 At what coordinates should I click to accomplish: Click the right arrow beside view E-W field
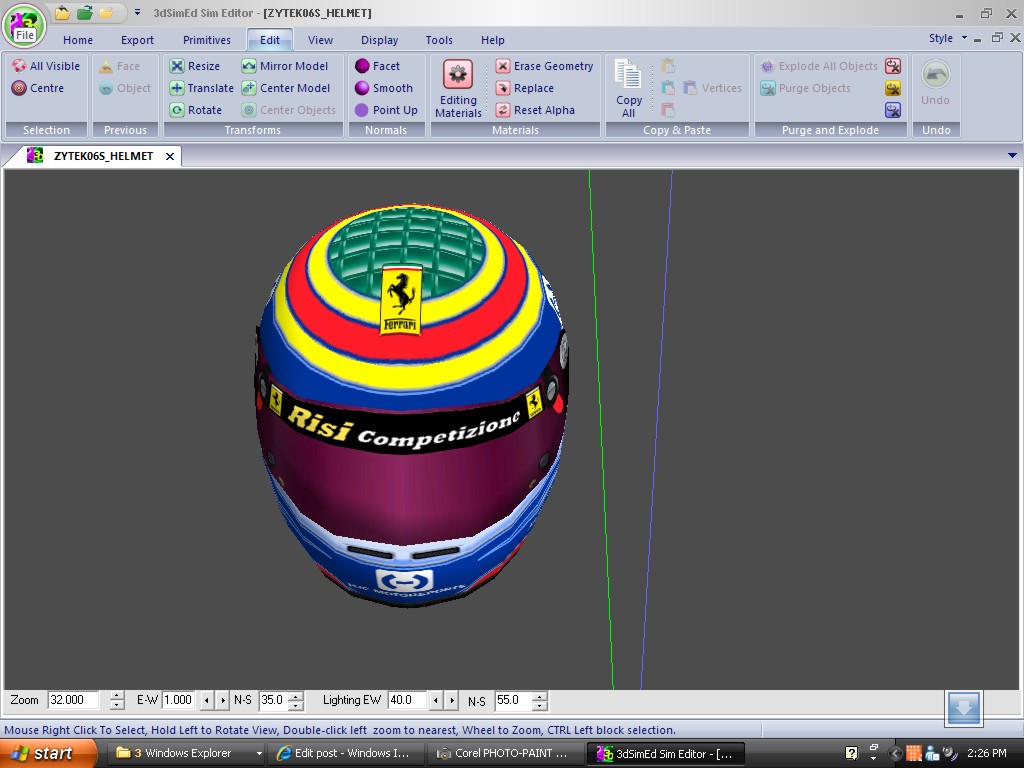click(223, 701)
